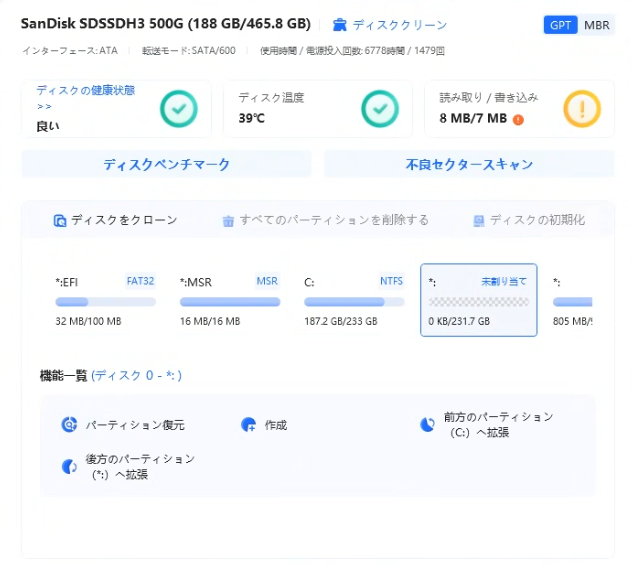Viewport: 632px width, 566px height.
Task: Click the small orange alert beside 8 MB/7 MB
Action: click(518, 119)
